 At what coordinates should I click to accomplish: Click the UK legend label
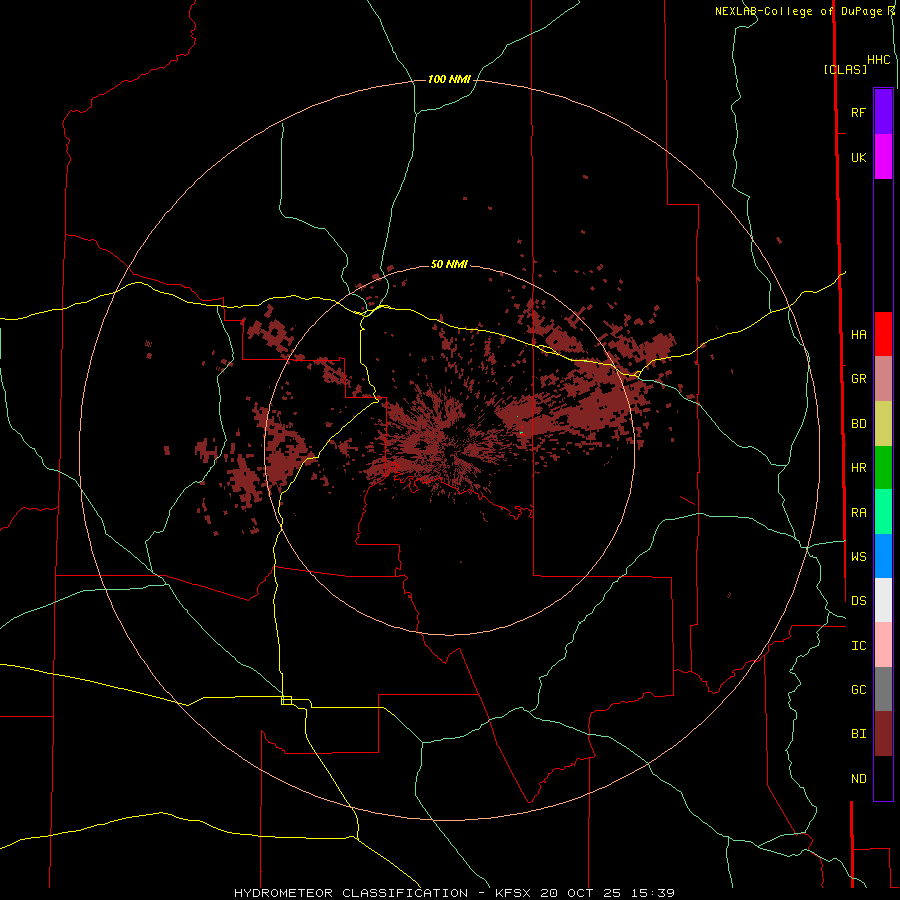click(858, 157)
